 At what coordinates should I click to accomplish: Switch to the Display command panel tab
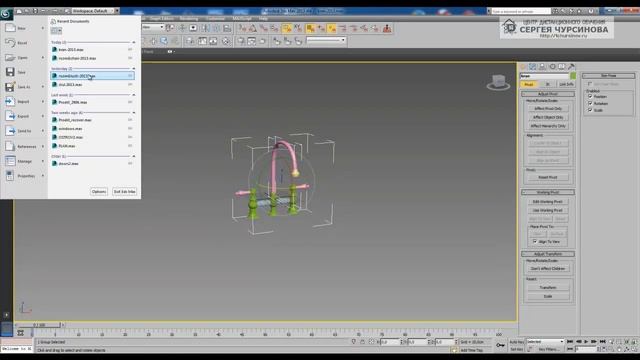[562, 67]
